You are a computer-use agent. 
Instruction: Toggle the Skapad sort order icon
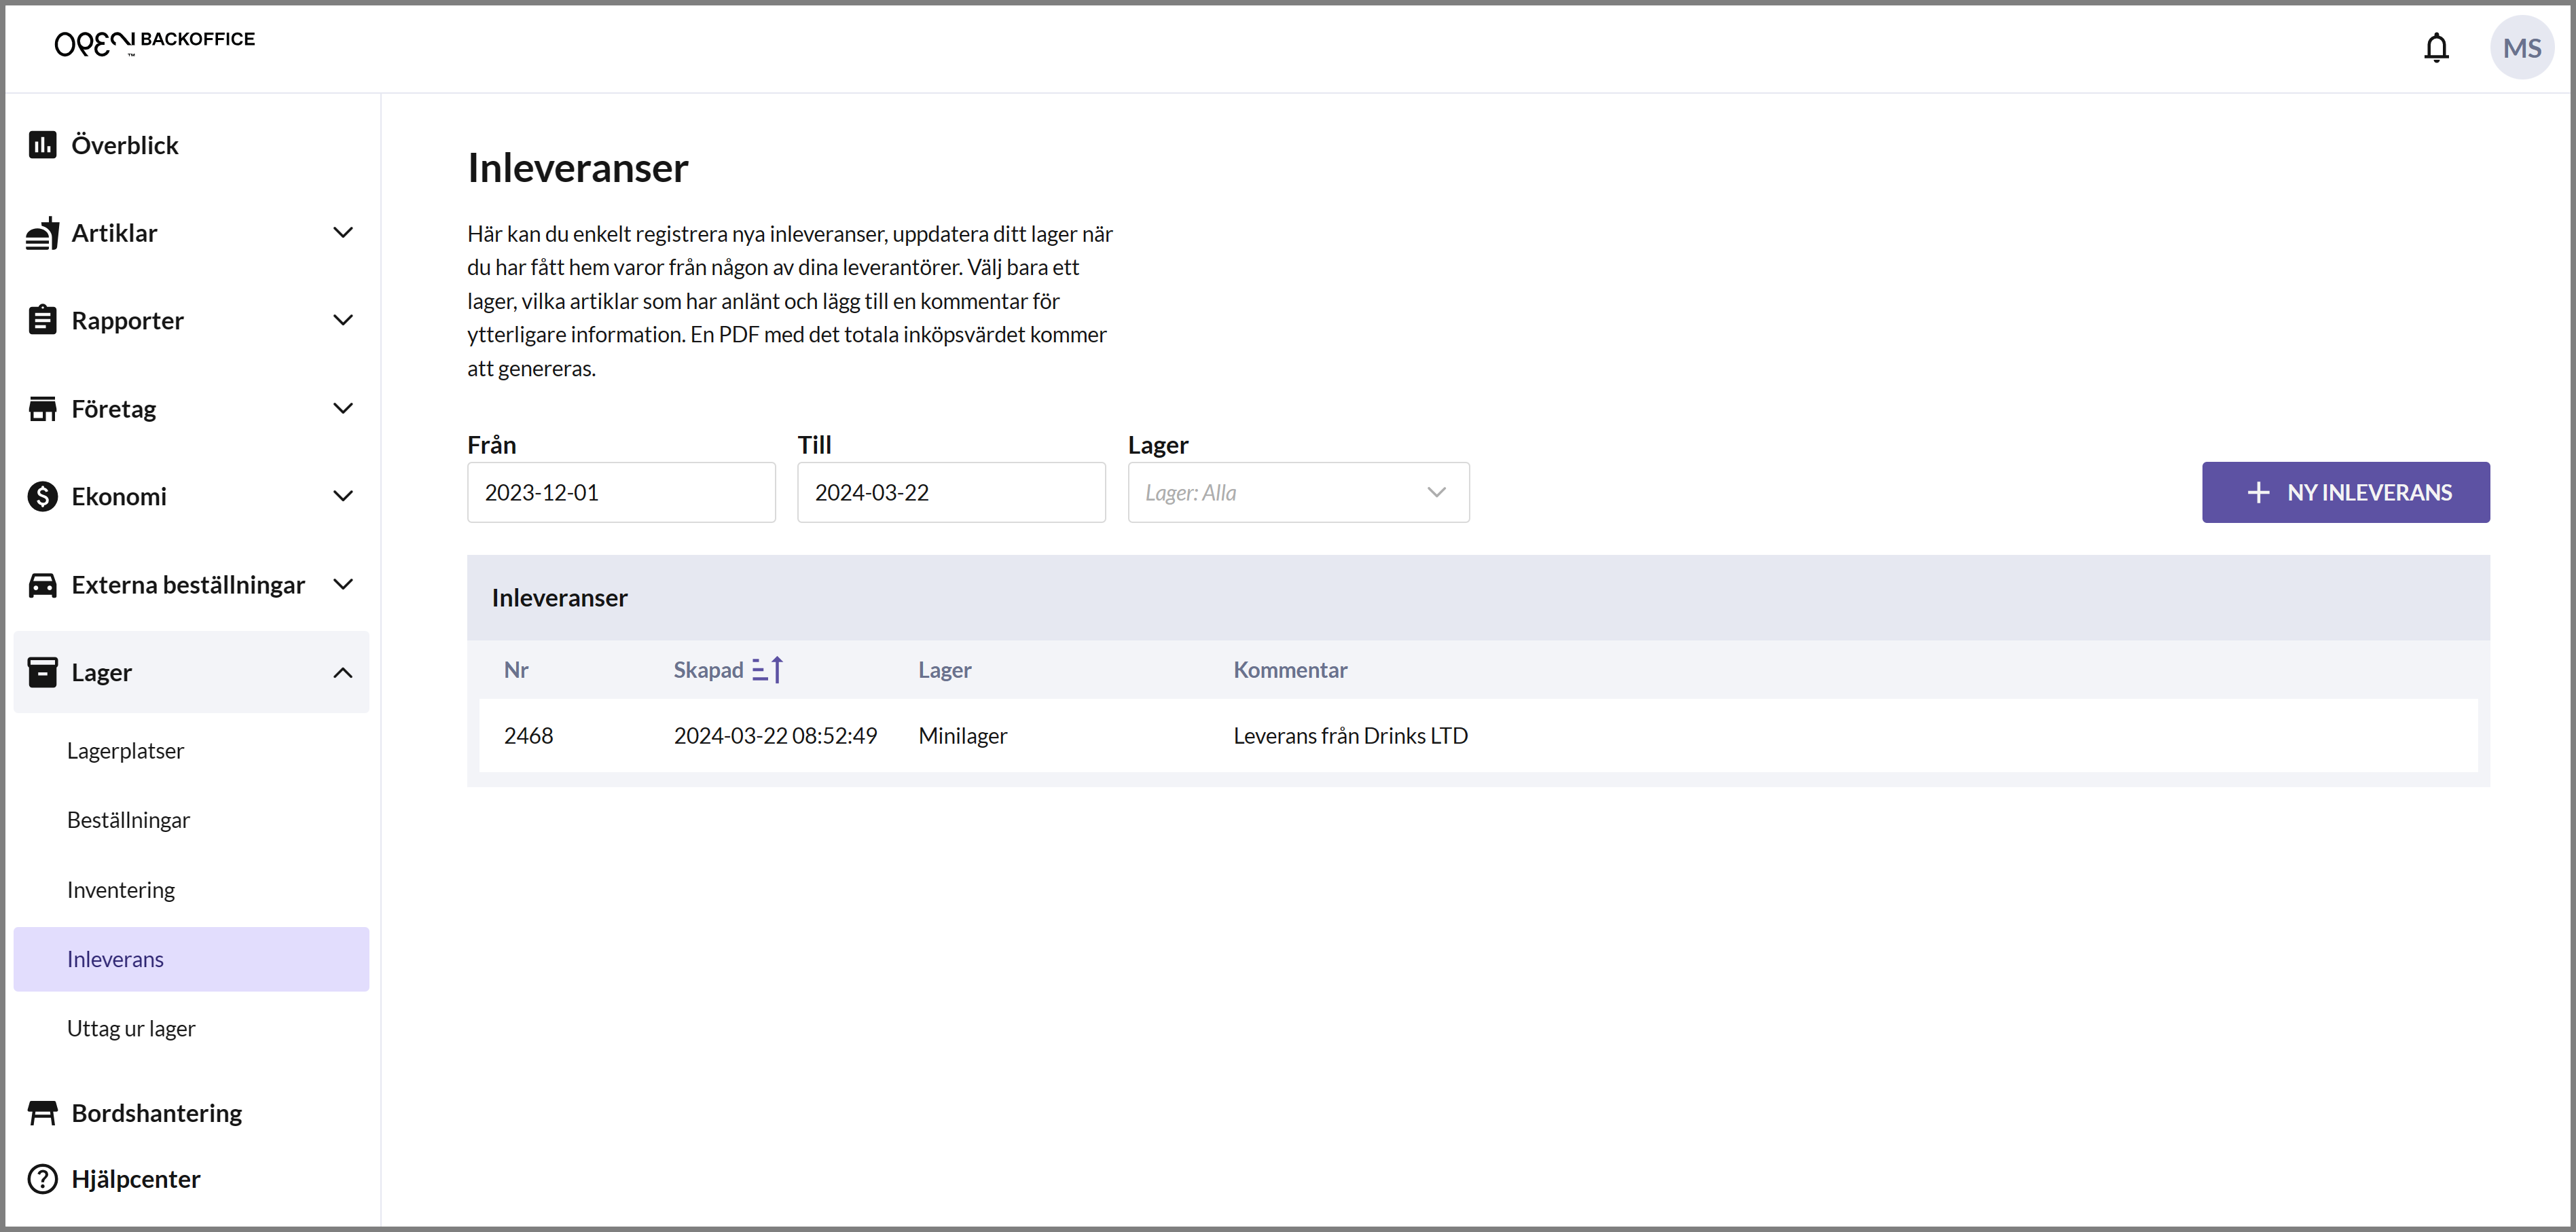pyautogui.click(x=767, y=669)
